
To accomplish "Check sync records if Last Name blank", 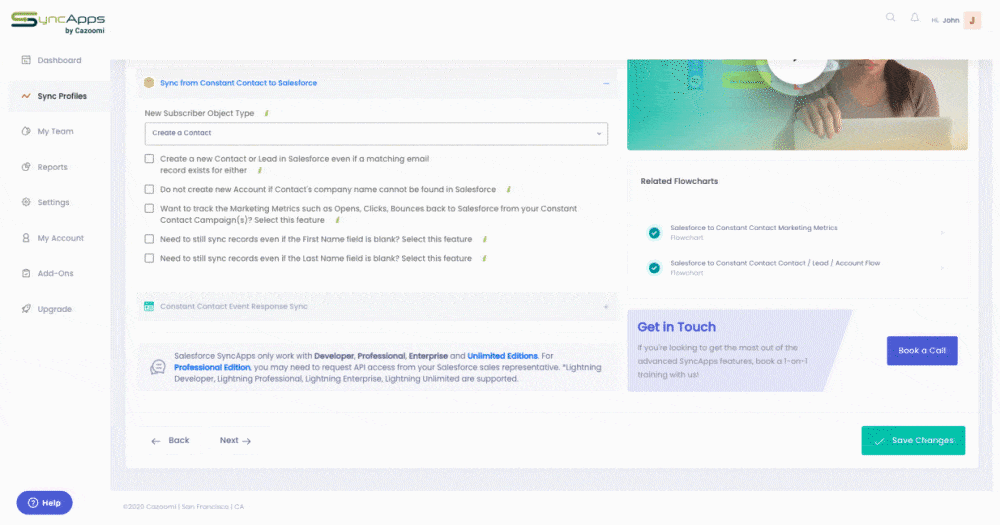I will (x=149, y=258).
